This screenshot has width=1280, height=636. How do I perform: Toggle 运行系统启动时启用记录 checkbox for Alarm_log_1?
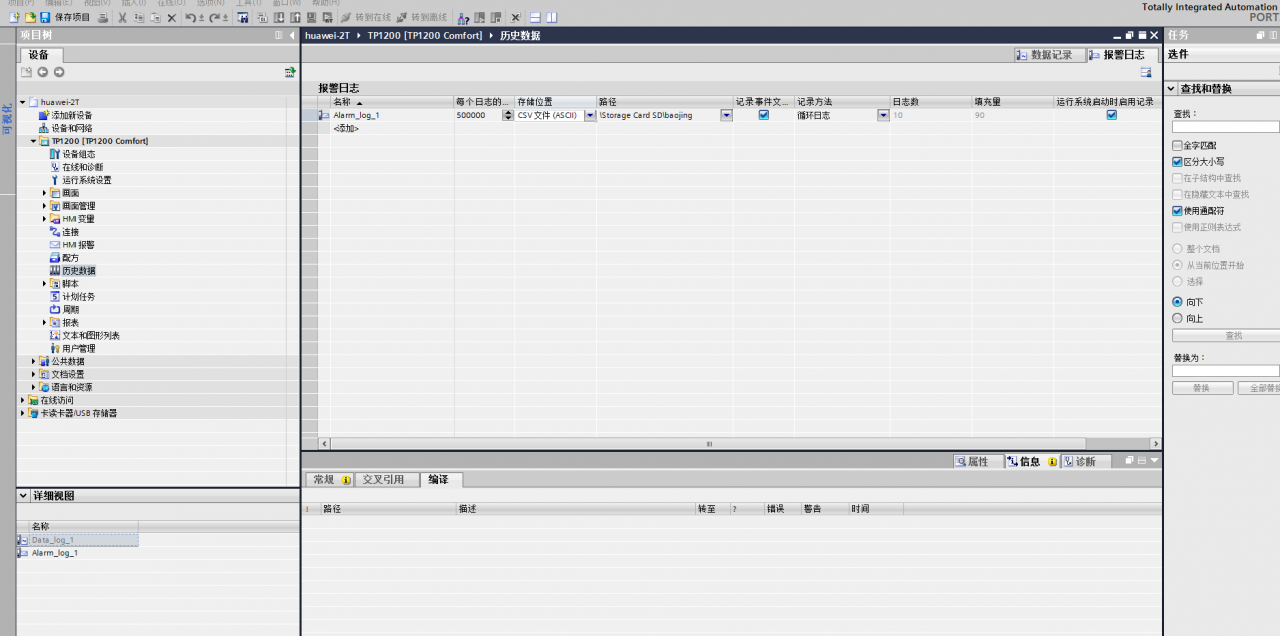pos(1111,115)
